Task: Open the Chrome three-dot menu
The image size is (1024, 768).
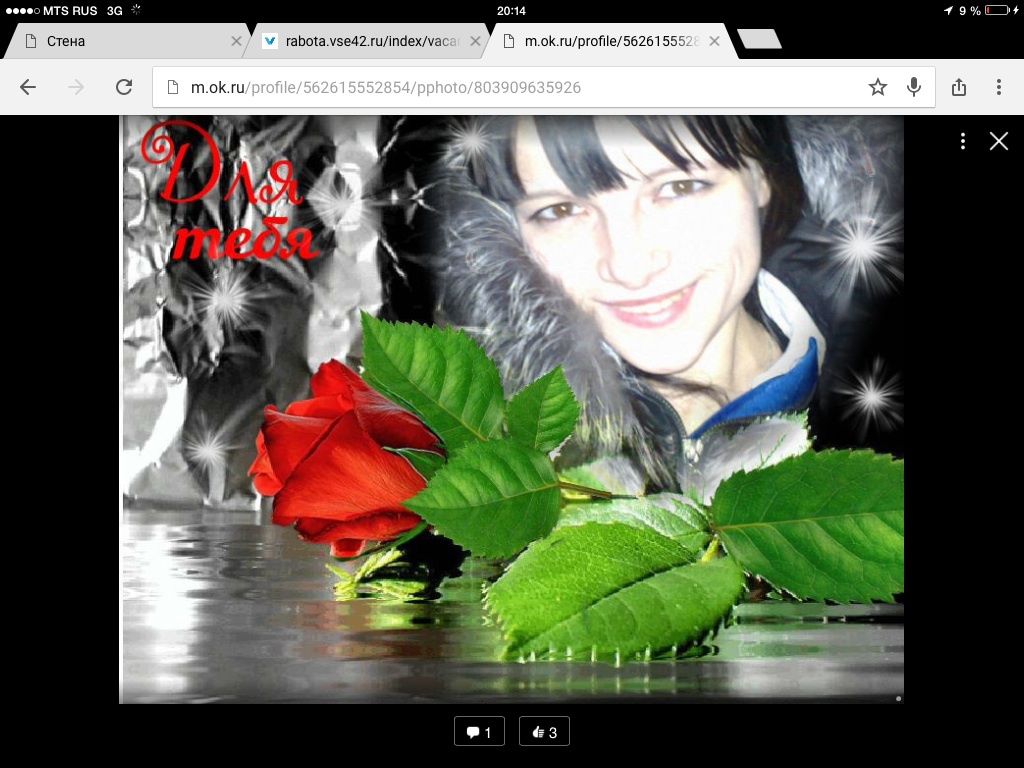Action: point(998,88)
